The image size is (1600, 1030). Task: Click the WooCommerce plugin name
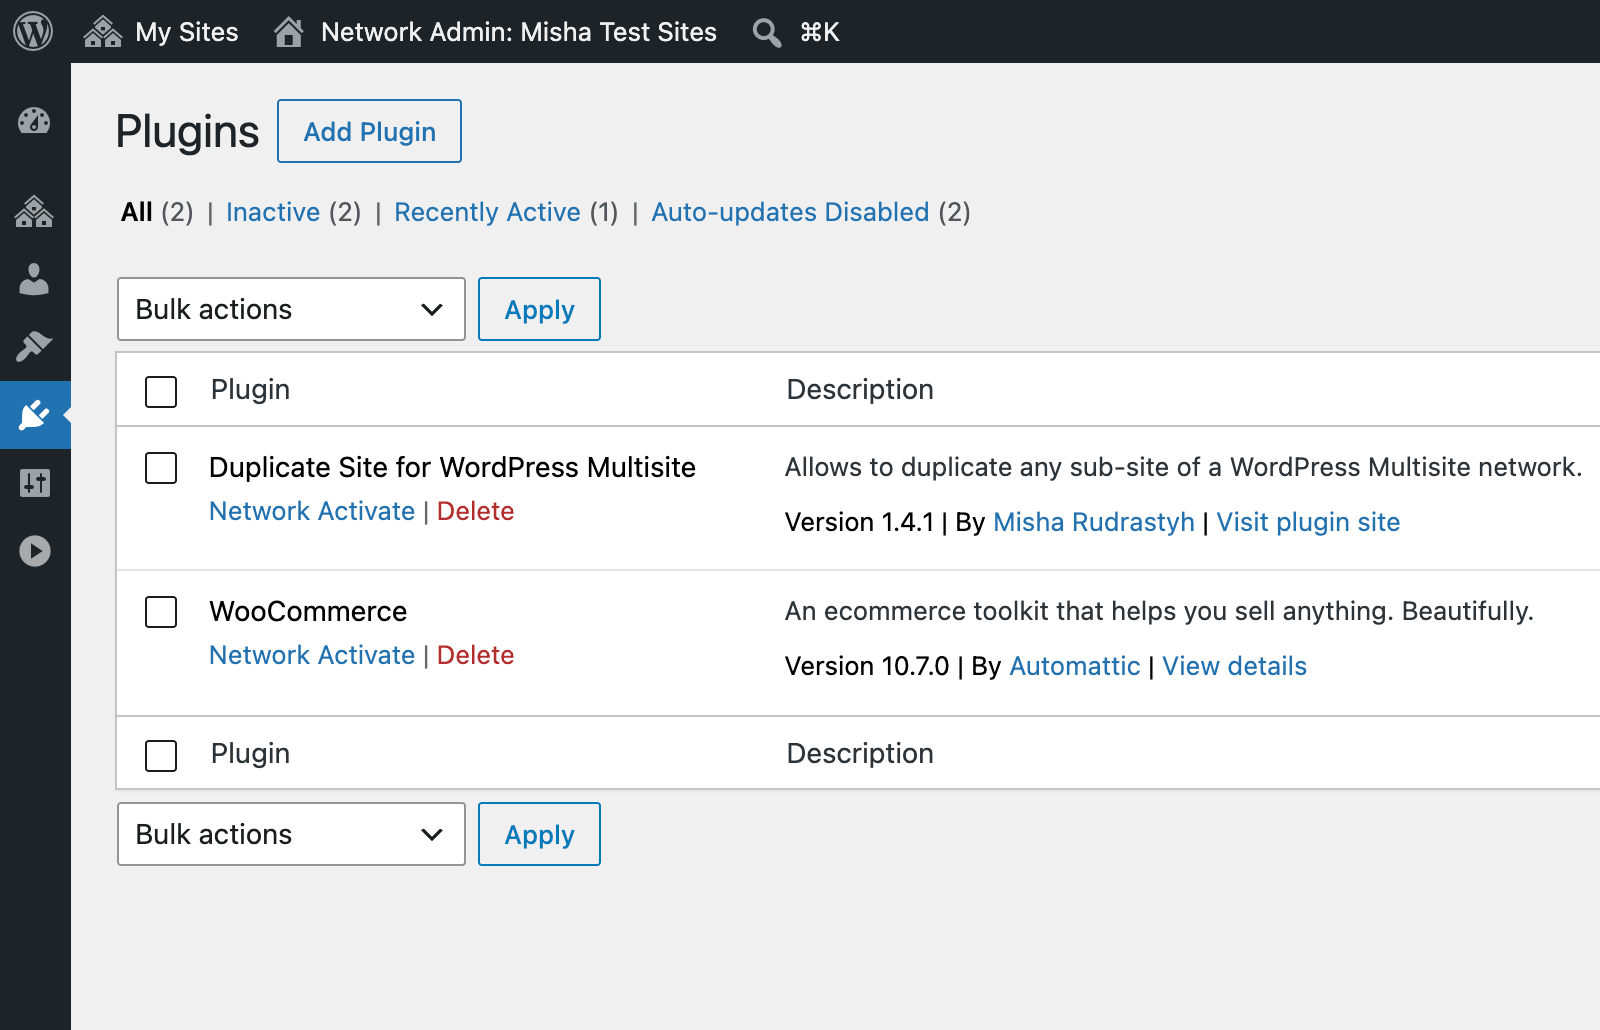click(308, 611)
